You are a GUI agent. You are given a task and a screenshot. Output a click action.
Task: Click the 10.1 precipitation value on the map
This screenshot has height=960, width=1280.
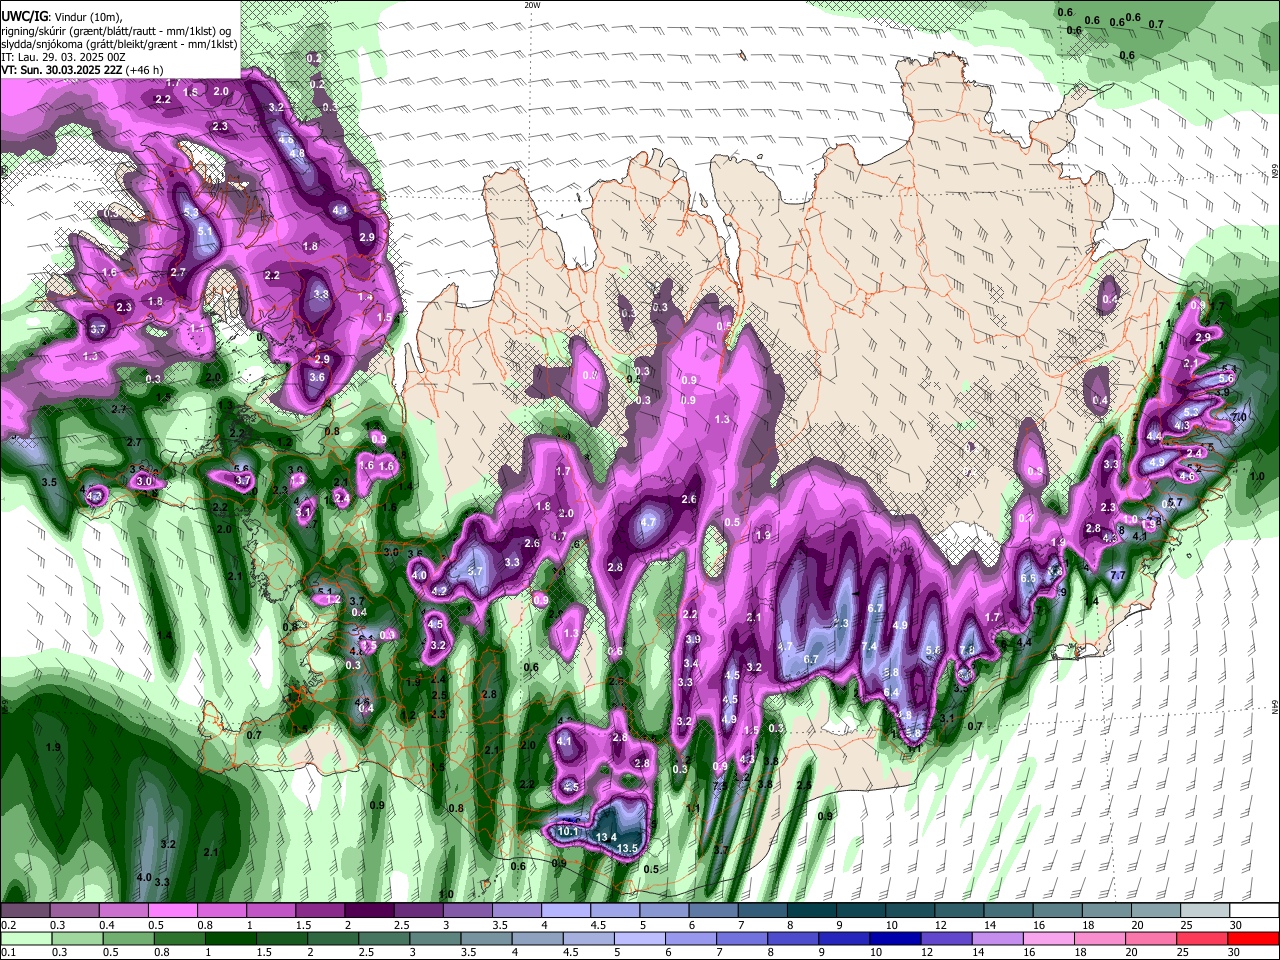568,831
